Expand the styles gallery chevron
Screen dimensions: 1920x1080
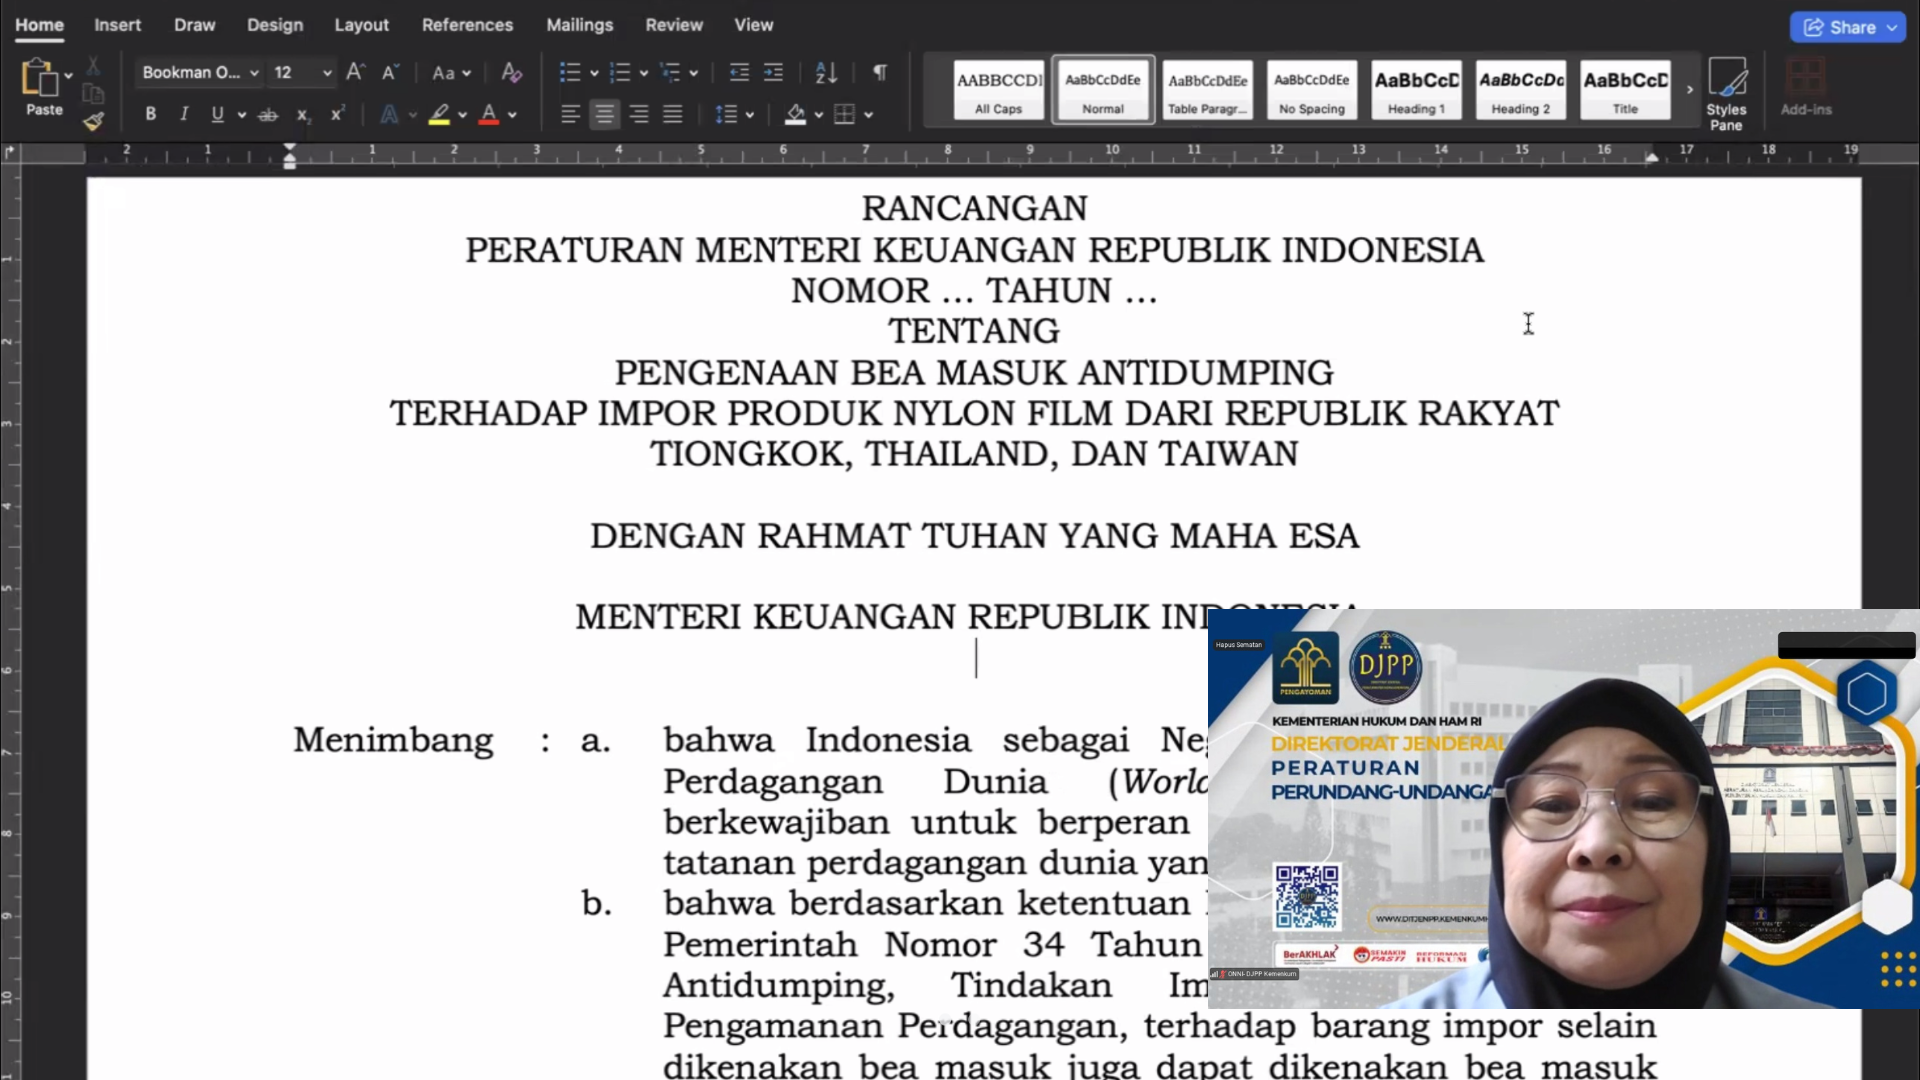(1690, 89)
